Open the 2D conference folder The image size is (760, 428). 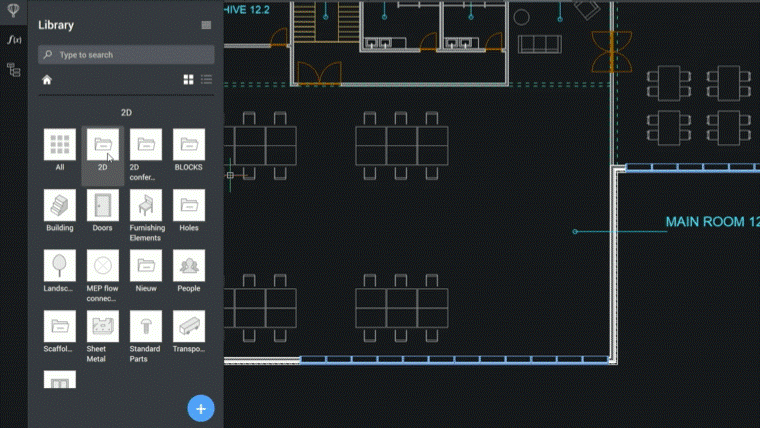point(146,145)
